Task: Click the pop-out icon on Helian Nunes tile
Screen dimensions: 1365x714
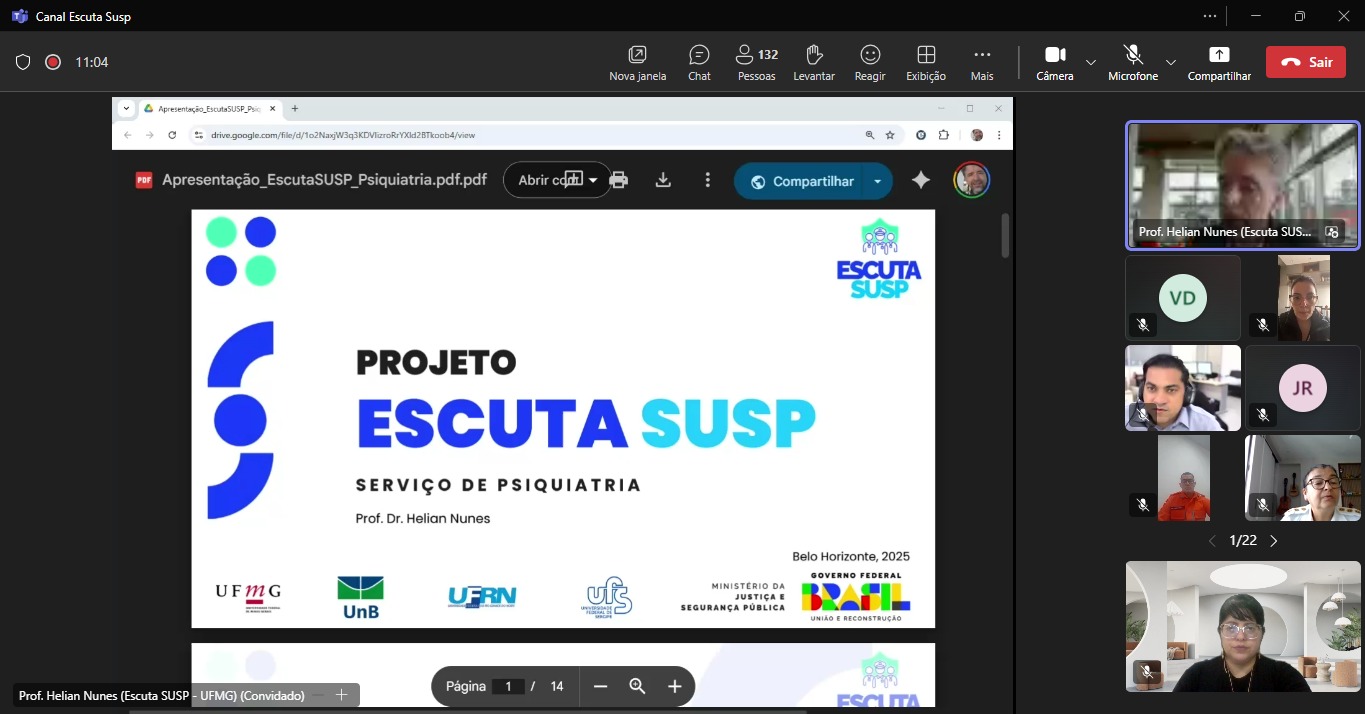Action: point(1331,232)
